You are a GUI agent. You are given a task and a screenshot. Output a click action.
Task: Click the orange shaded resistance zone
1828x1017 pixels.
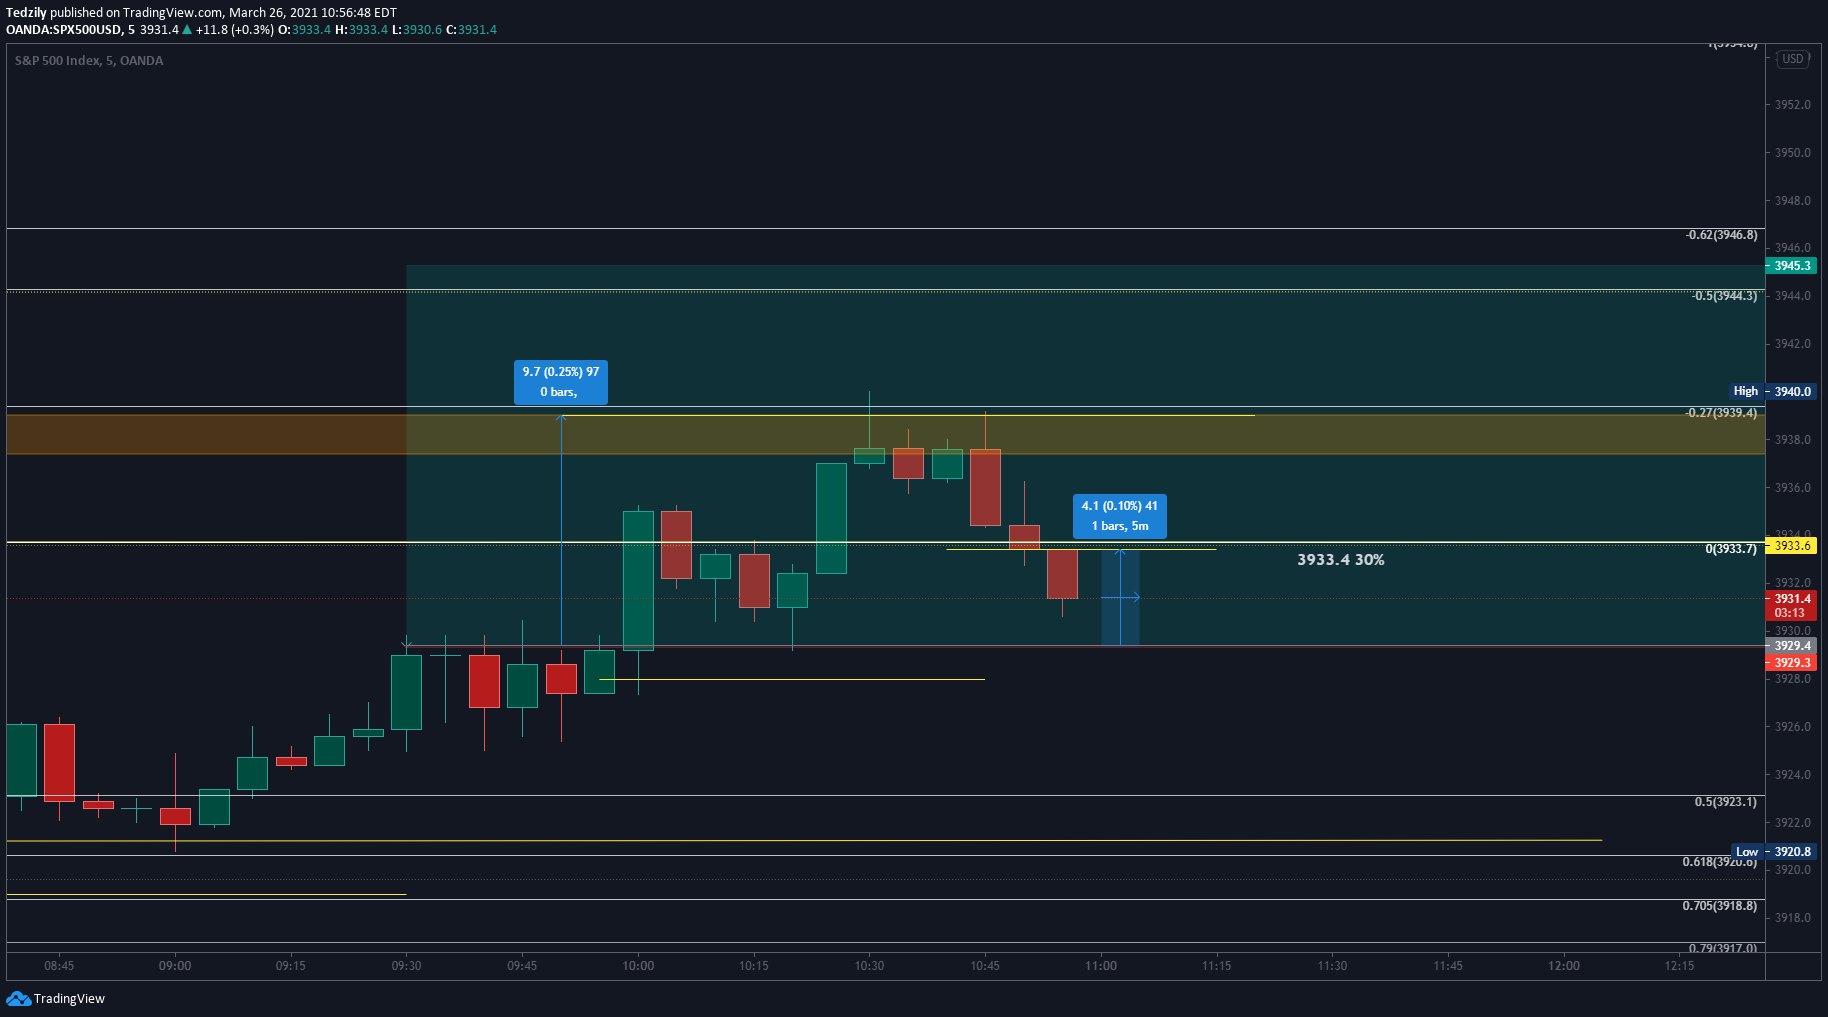point(885,435)
